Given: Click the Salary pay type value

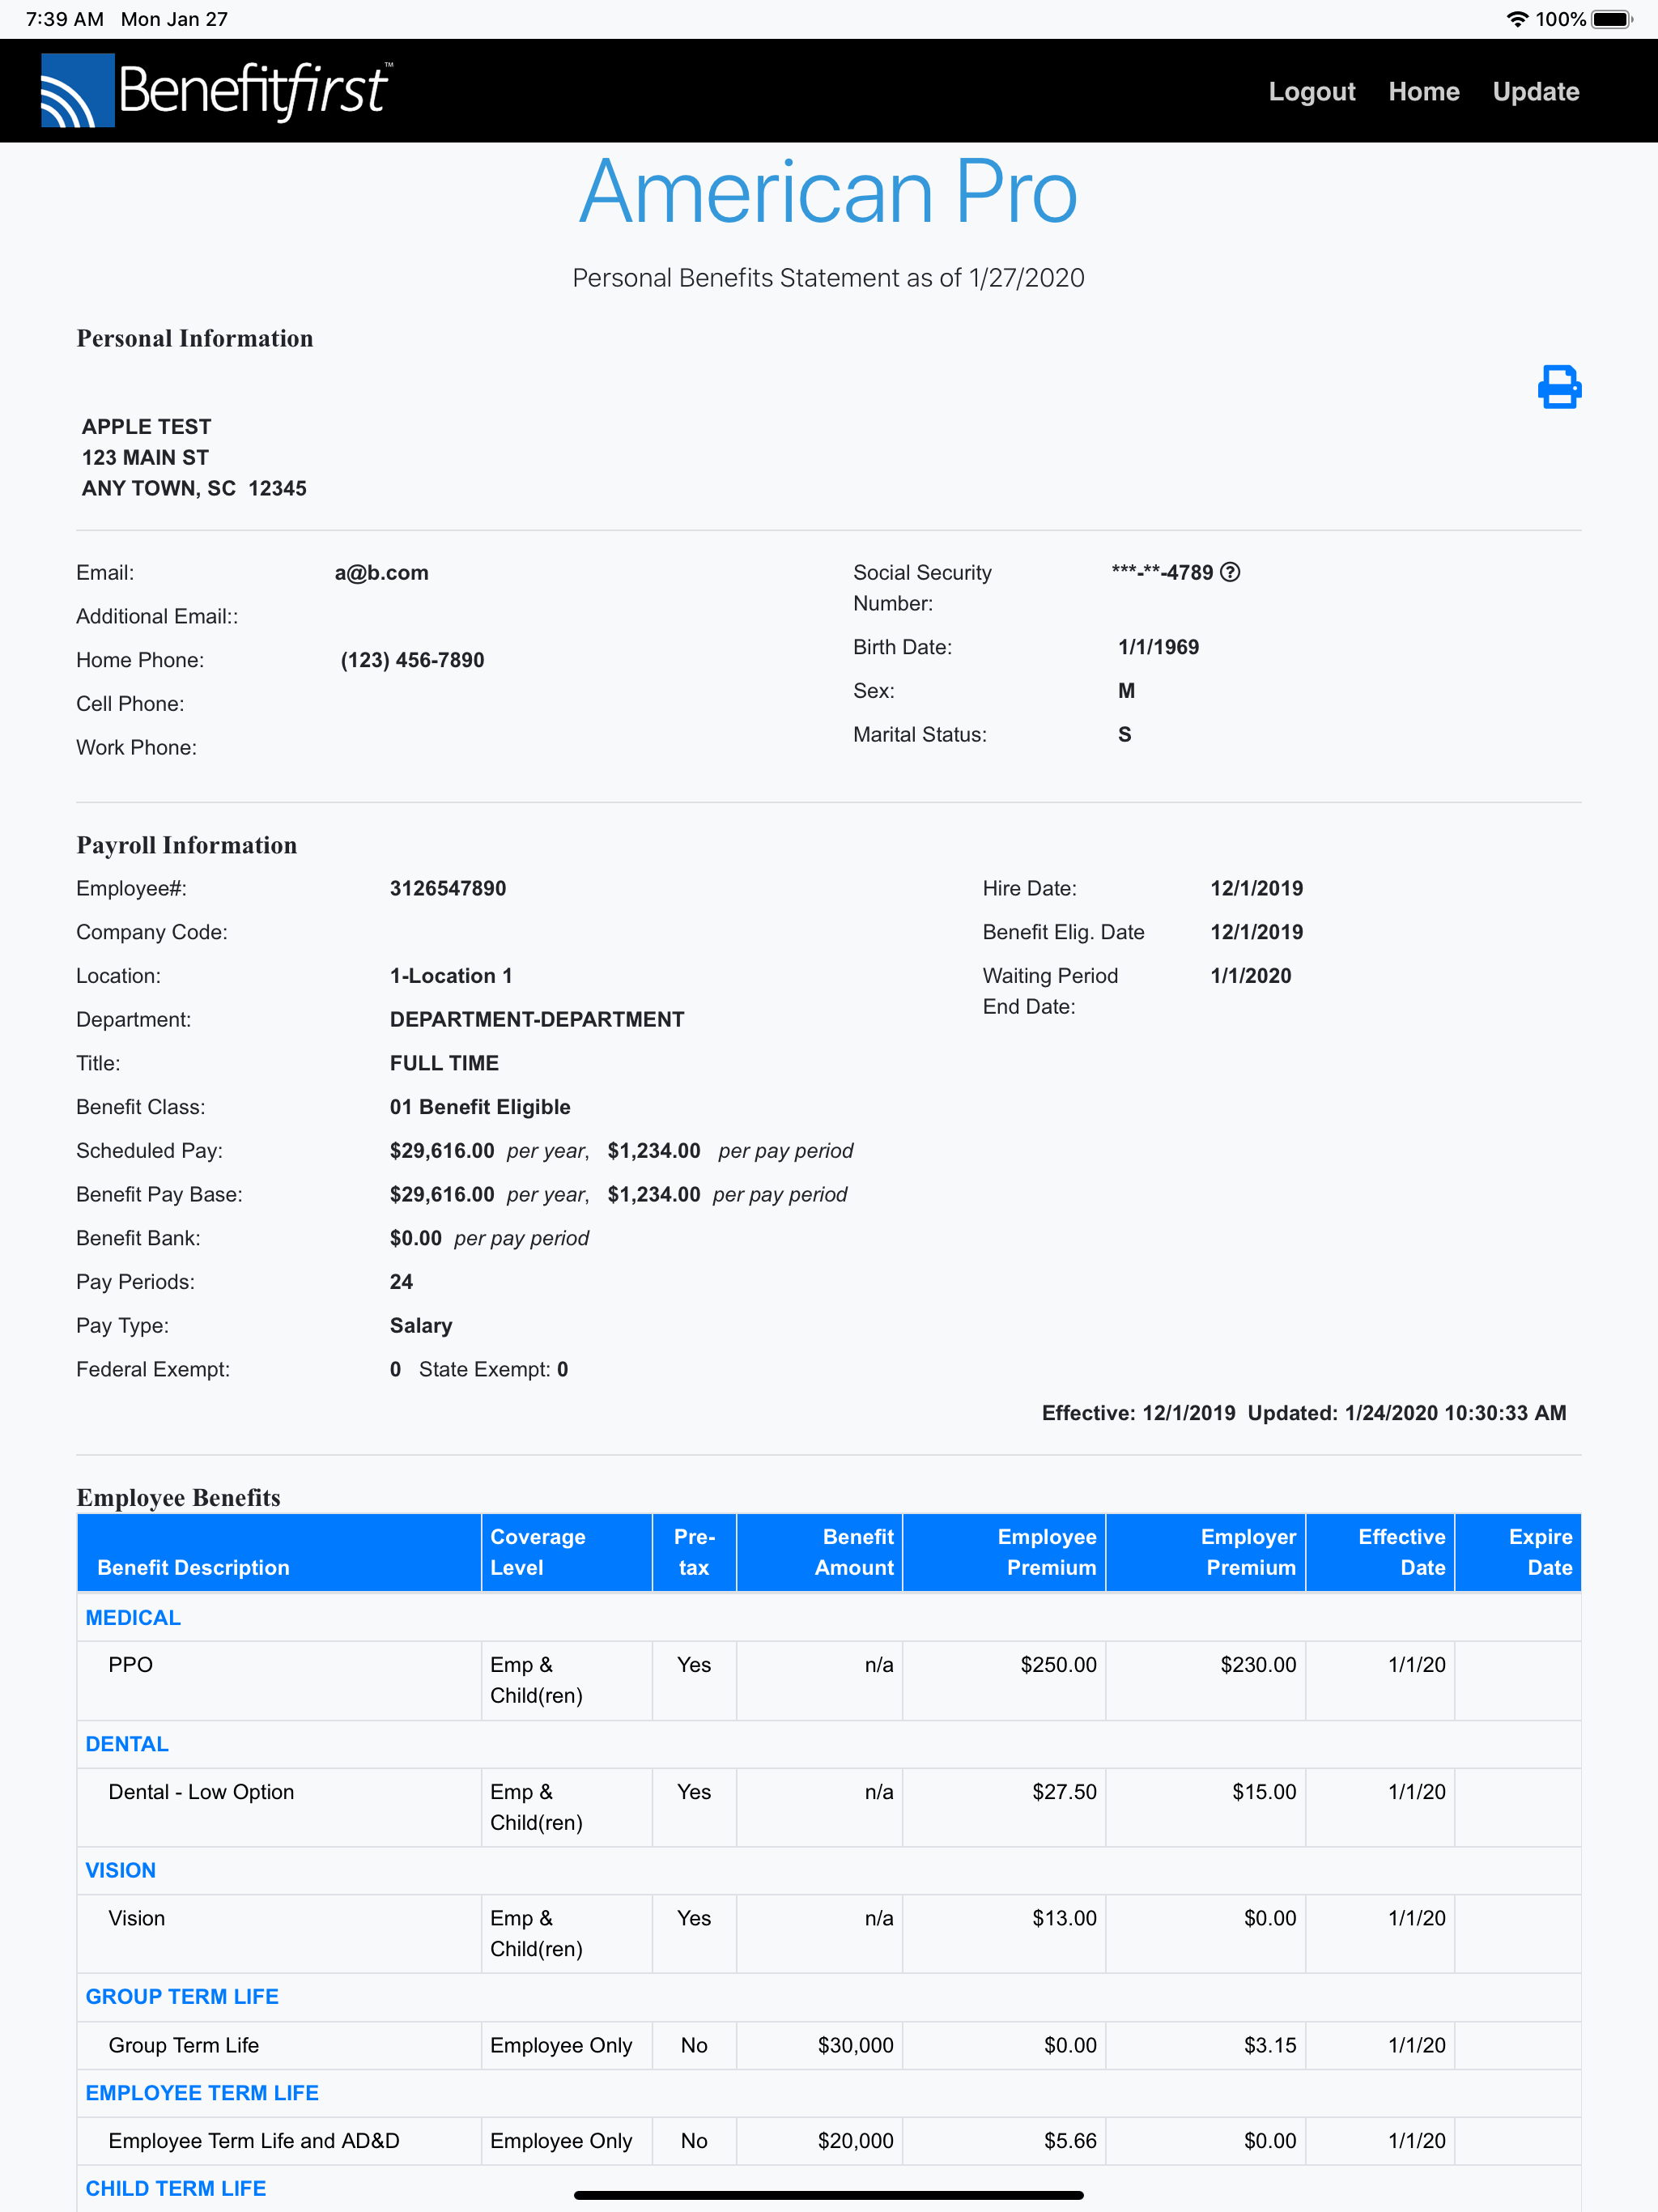Looking at the screenshot, I should (421, 1325).
